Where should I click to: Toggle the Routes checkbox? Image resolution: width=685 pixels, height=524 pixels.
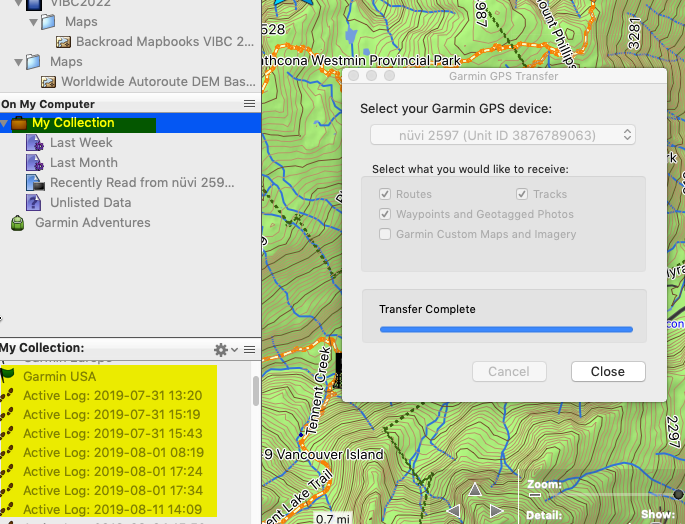(x=385, y=194)
